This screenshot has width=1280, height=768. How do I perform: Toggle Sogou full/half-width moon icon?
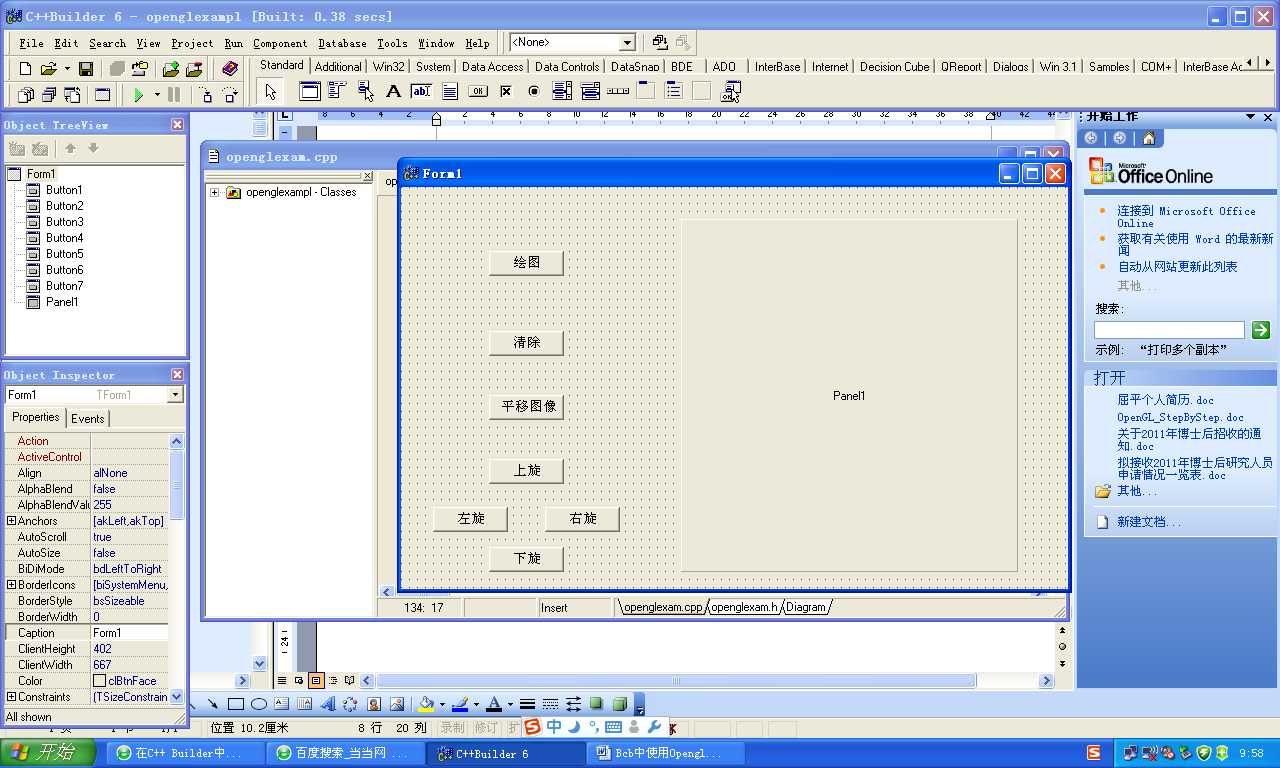point(574,727)
